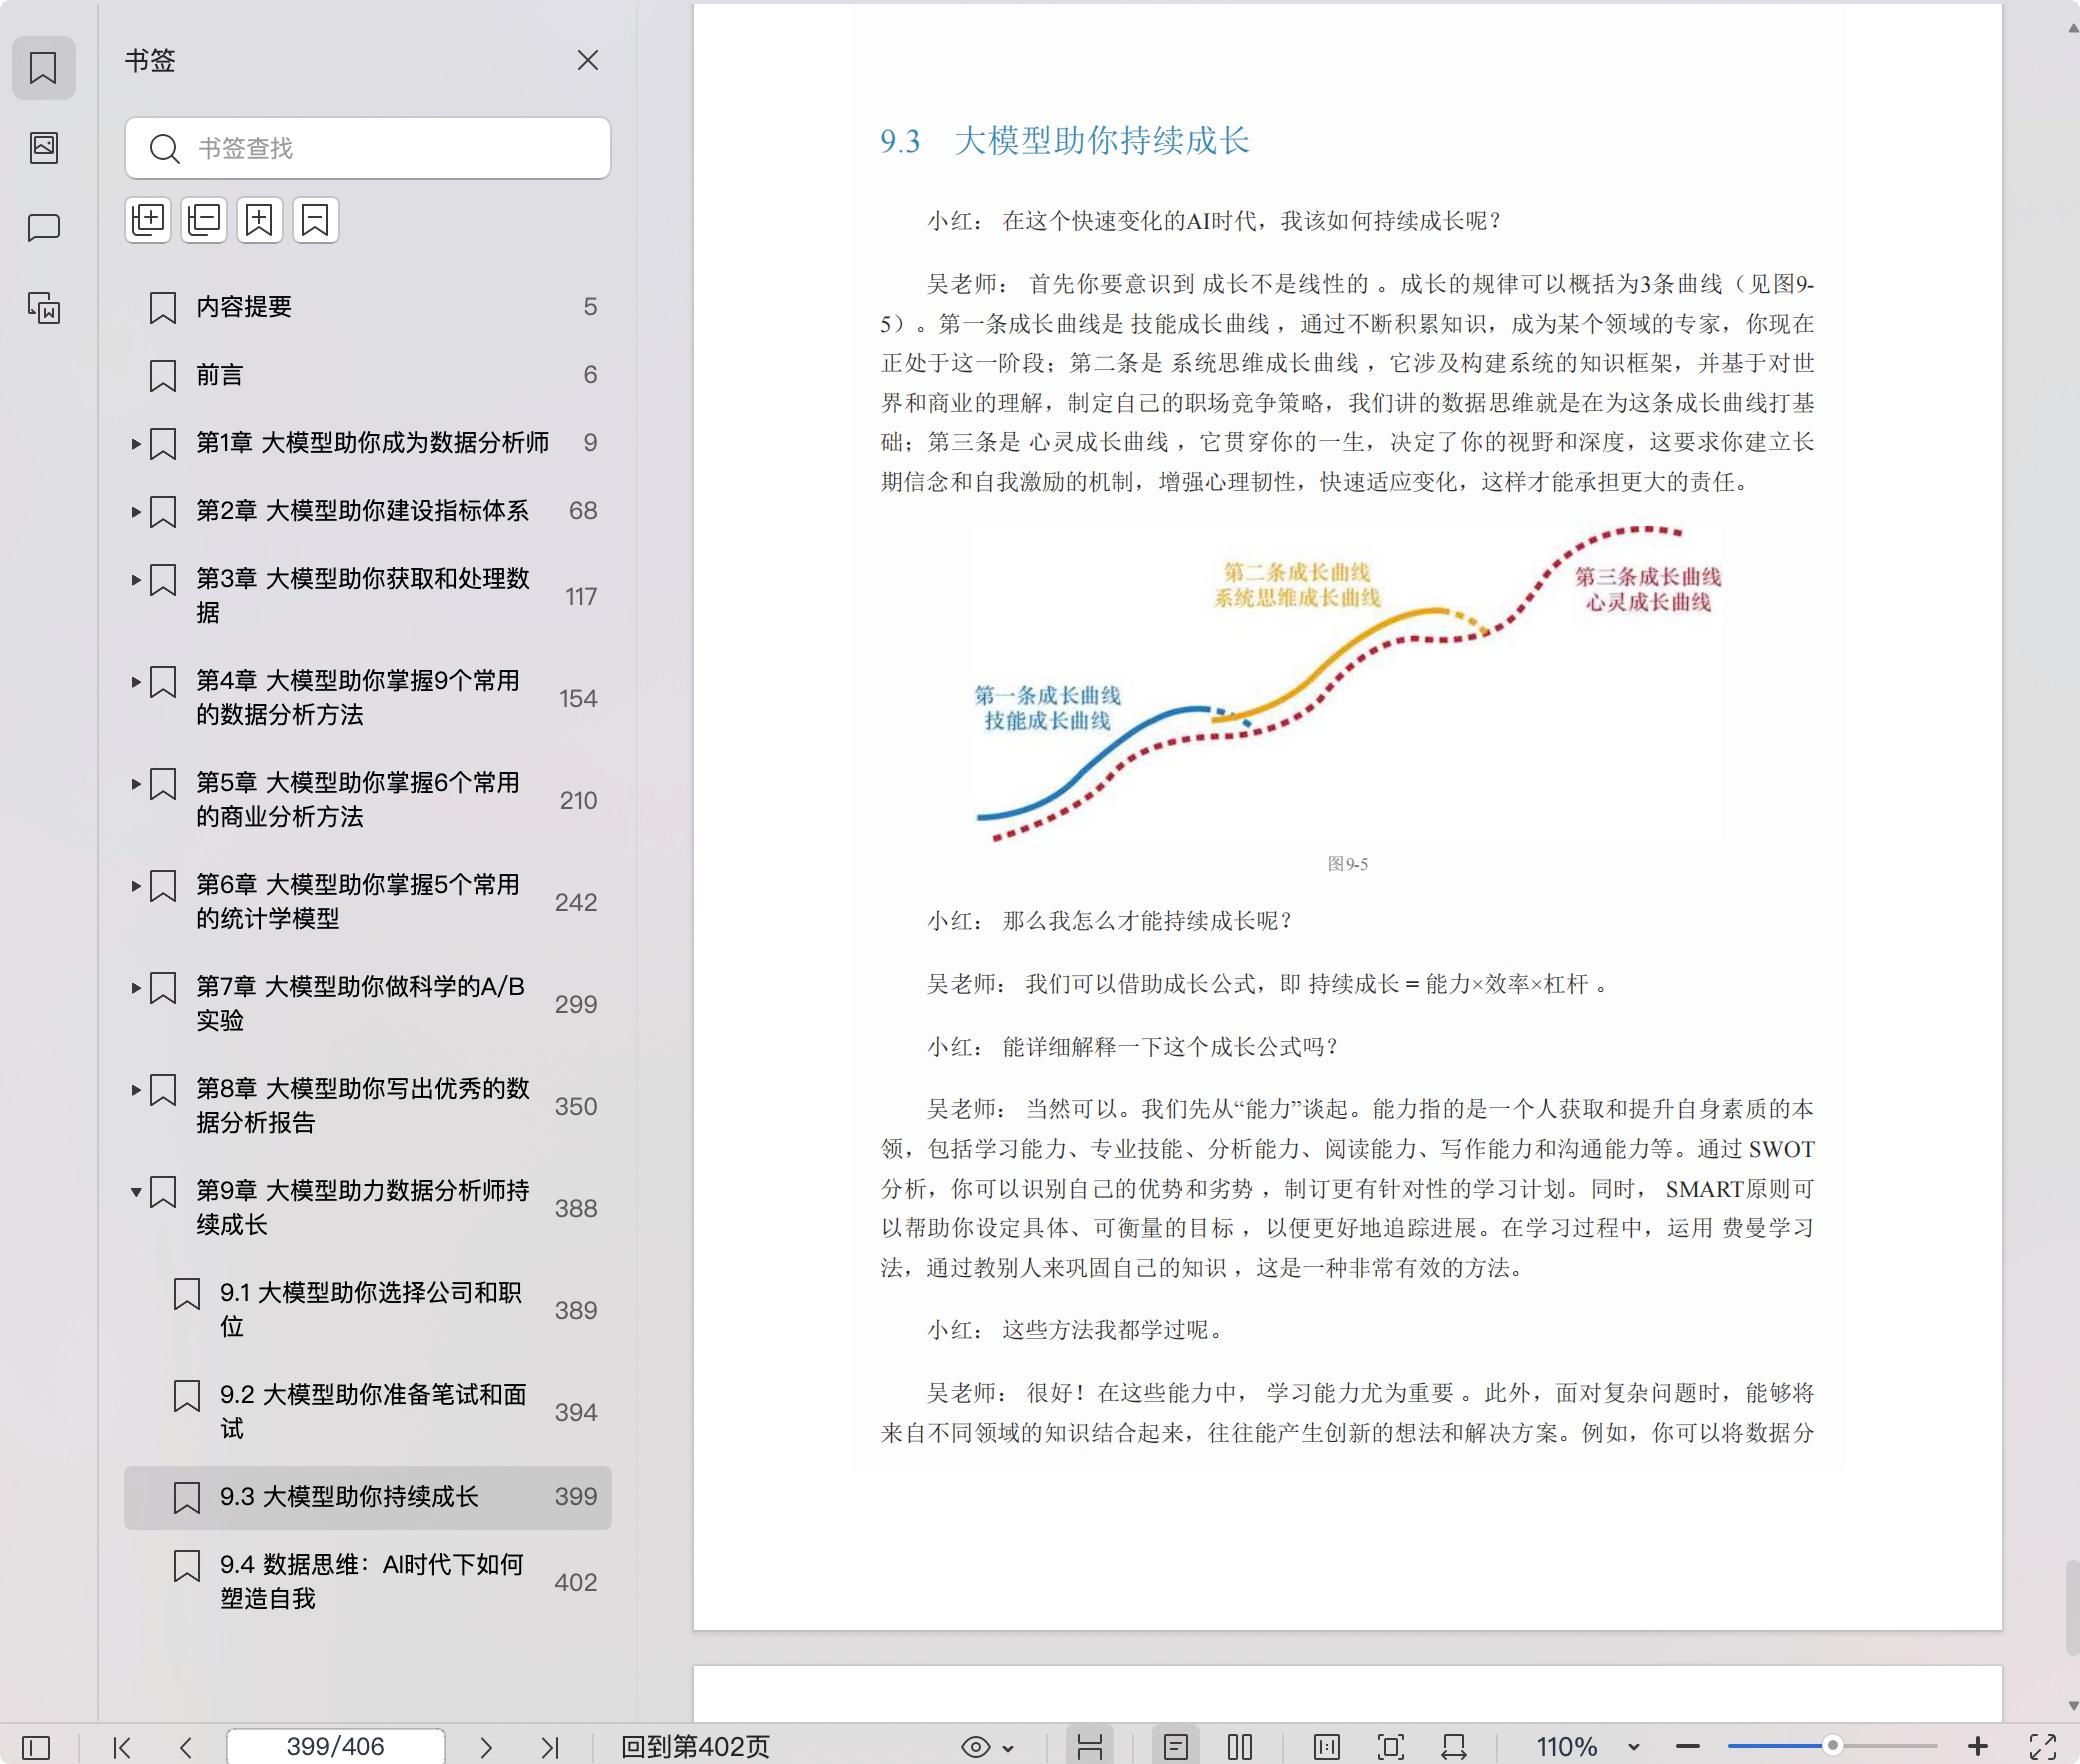Select the 前言 bookmark

coord(220,375)
